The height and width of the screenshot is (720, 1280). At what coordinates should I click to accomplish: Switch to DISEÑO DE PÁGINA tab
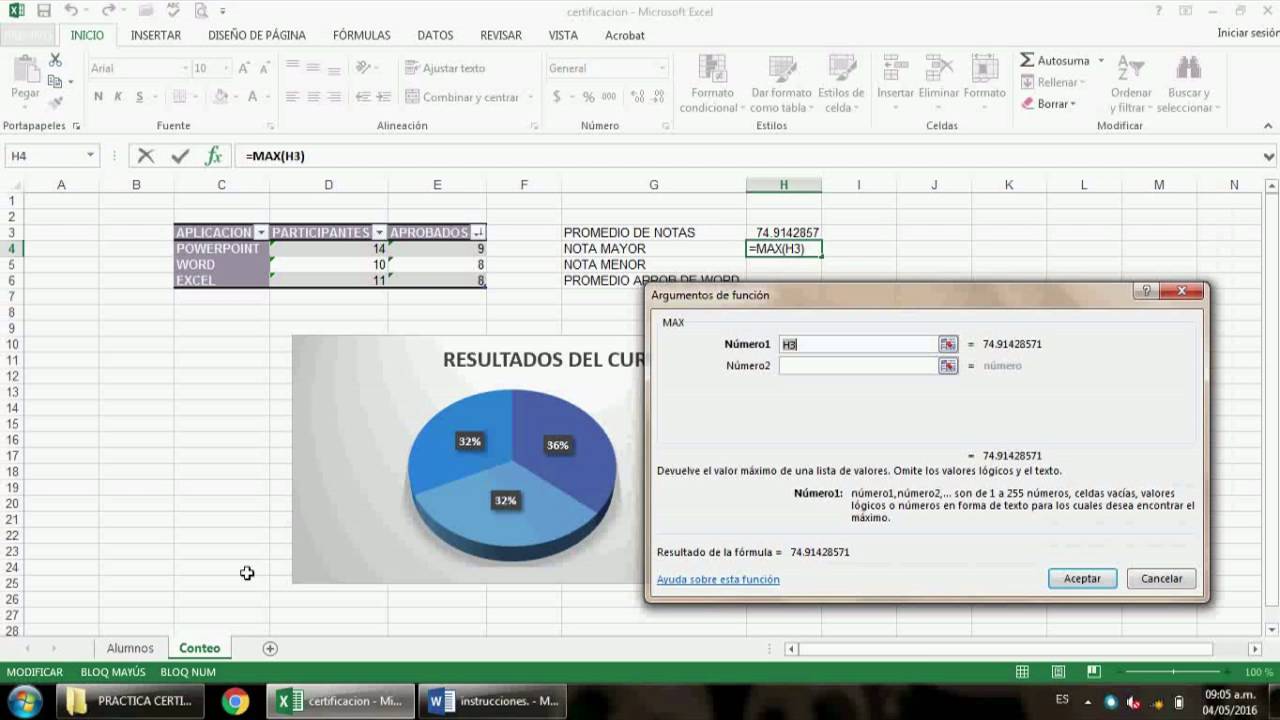pyautogui.click(x=257, y=35)
